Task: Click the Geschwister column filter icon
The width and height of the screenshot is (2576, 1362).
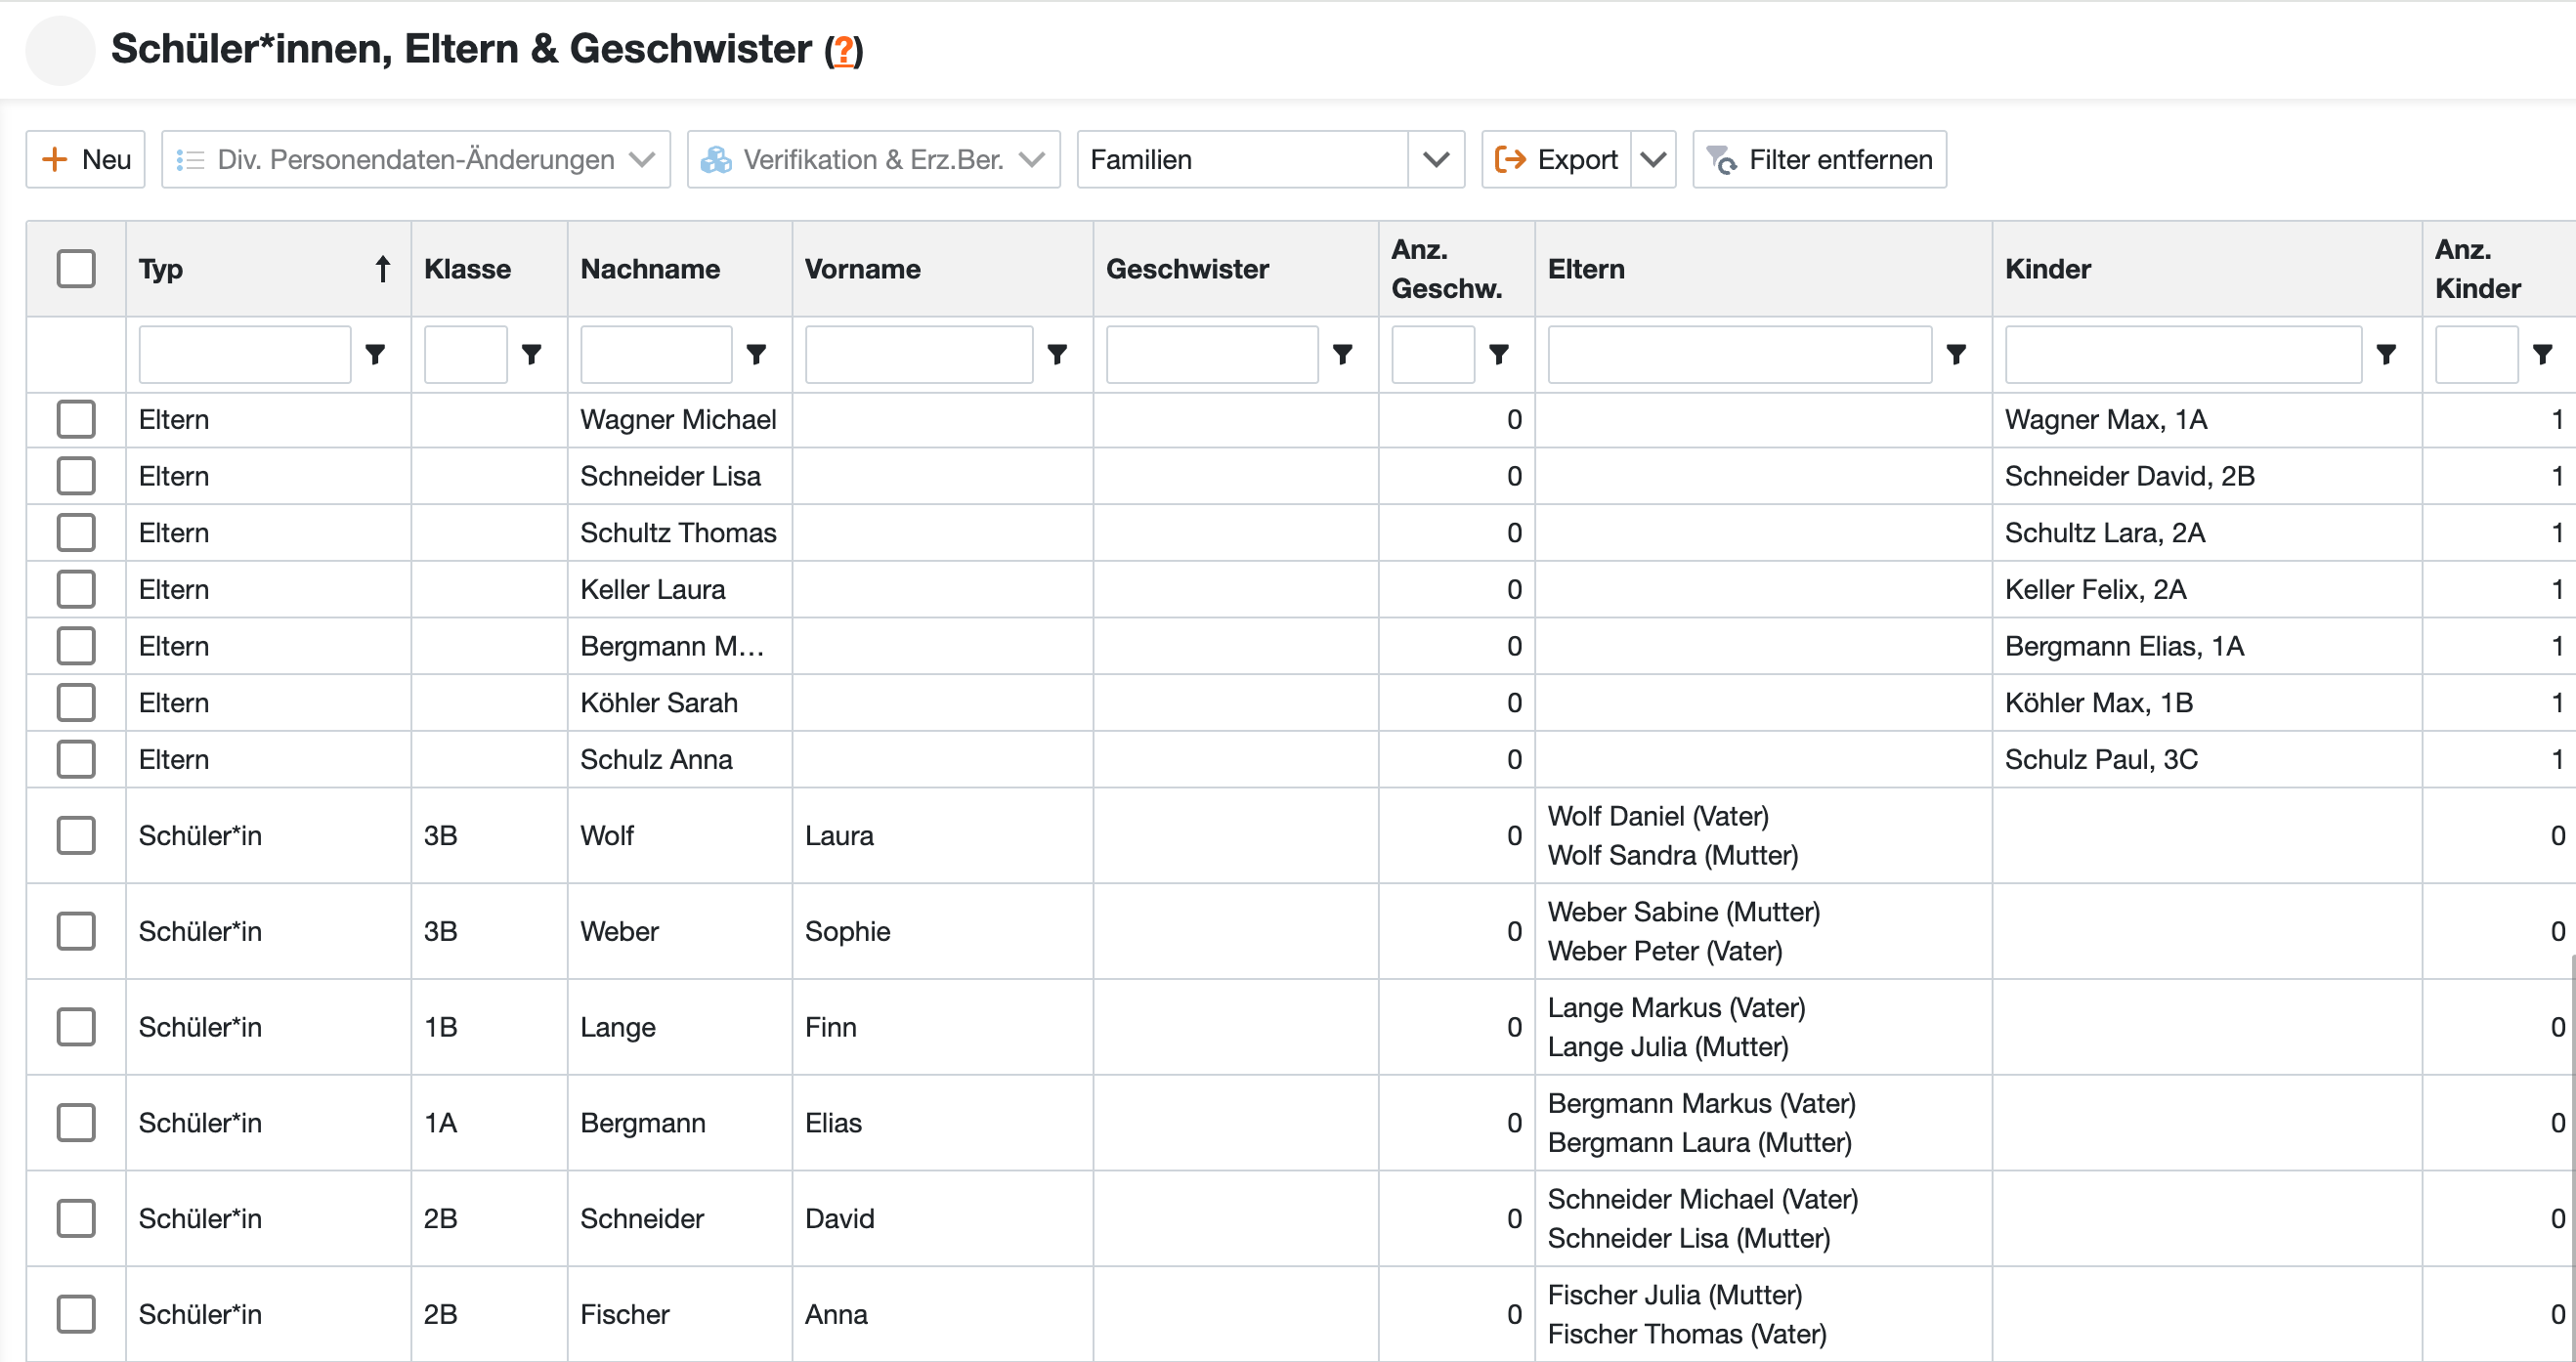Action: pyautogui.click(x=1343, y=354)
